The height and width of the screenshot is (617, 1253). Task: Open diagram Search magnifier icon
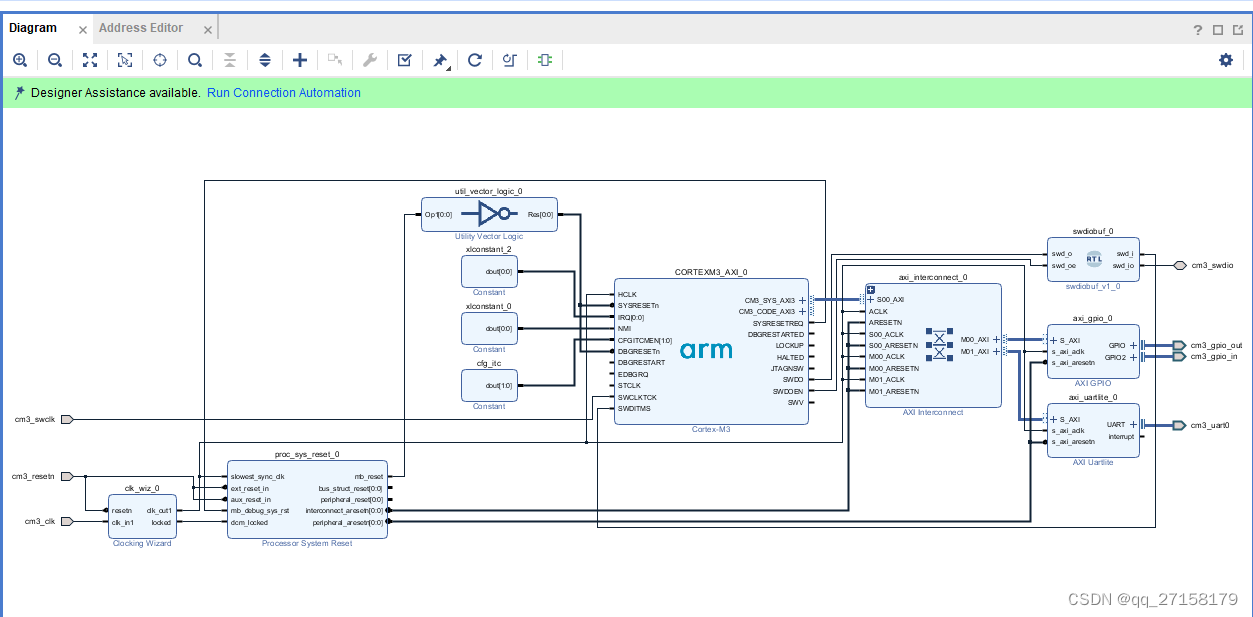tap(195, 60)
